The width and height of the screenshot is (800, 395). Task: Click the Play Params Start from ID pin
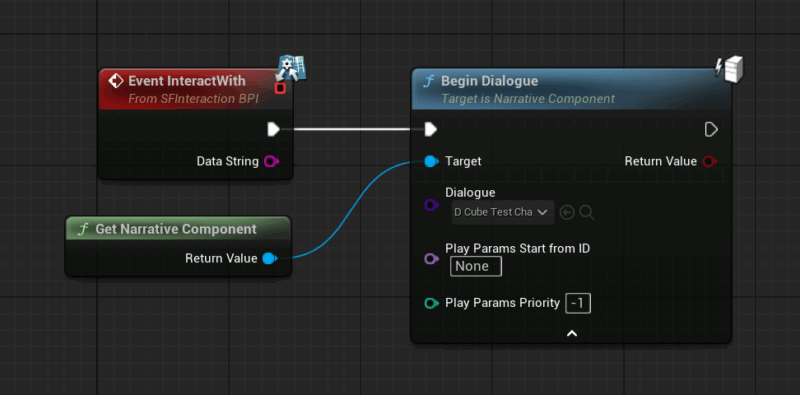click(x=431, y=259)
